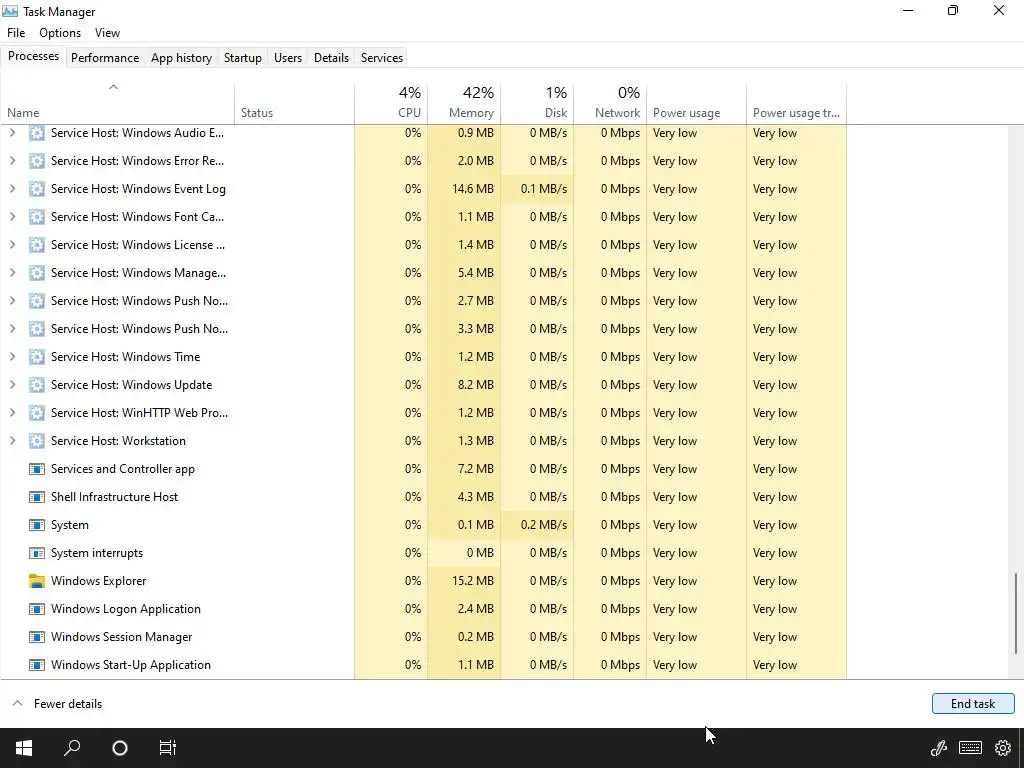This screenshot has height=768, width=1024.
Task: Switch to the Performance tab
Action: (105, 57)
